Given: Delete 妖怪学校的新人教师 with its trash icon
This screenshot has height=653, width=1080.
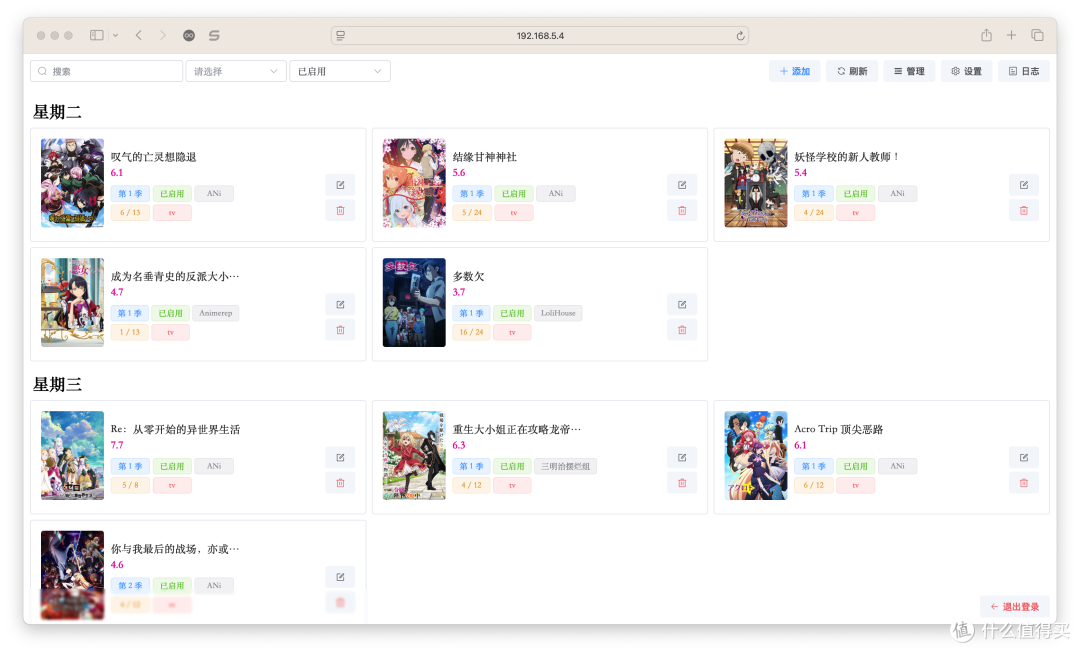Looking at the screenshot, I should coord(1023,210).
